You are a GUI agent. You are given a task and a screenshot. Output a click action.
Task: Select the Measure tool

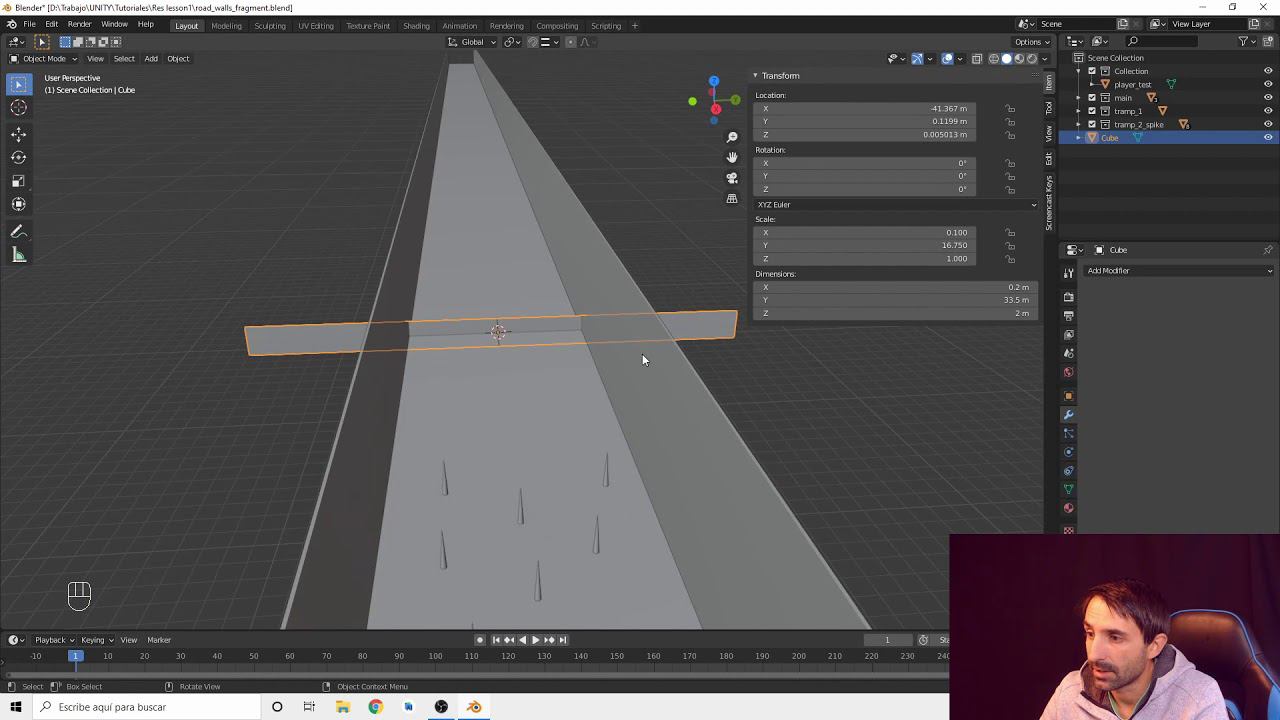pyautogui.click(x=19, y=255)
